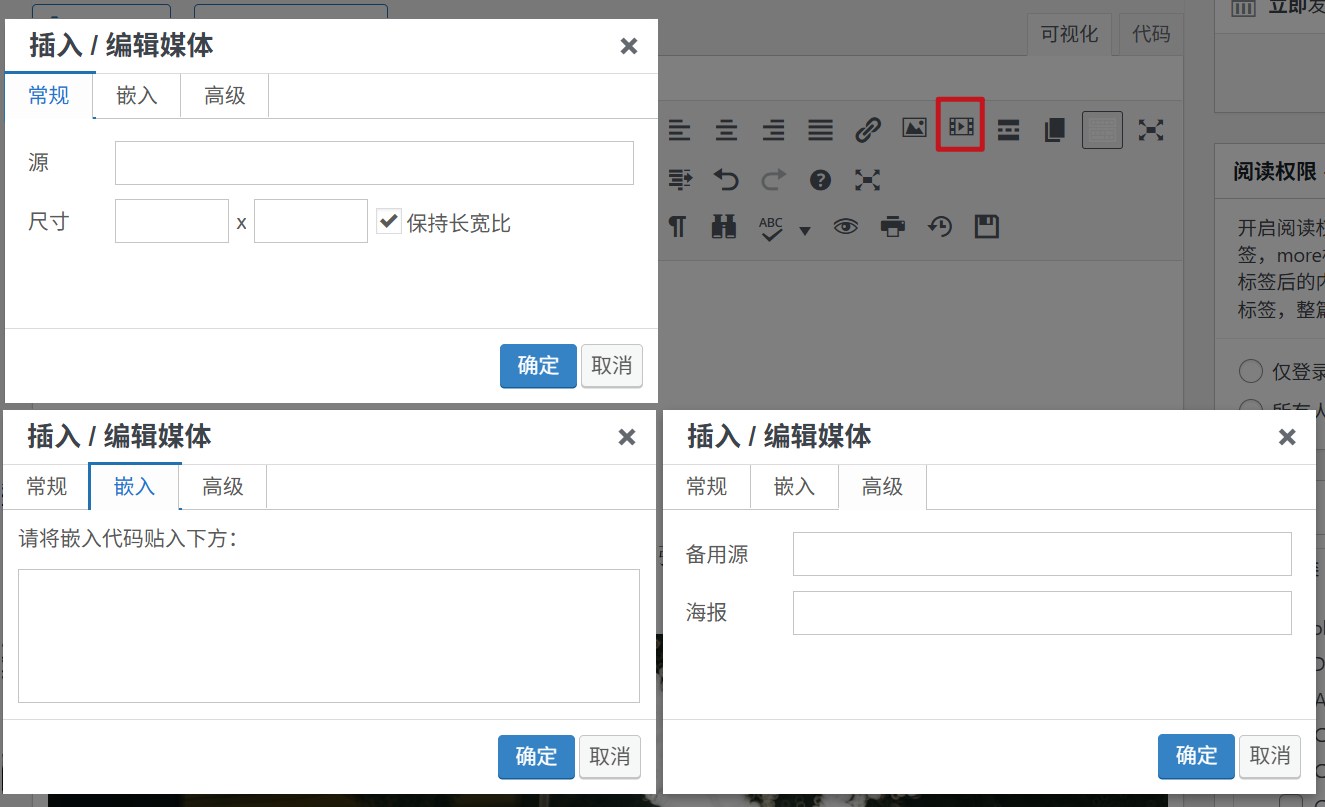Toggle fullscreen icon beside the table icon

coord(1151,130)
